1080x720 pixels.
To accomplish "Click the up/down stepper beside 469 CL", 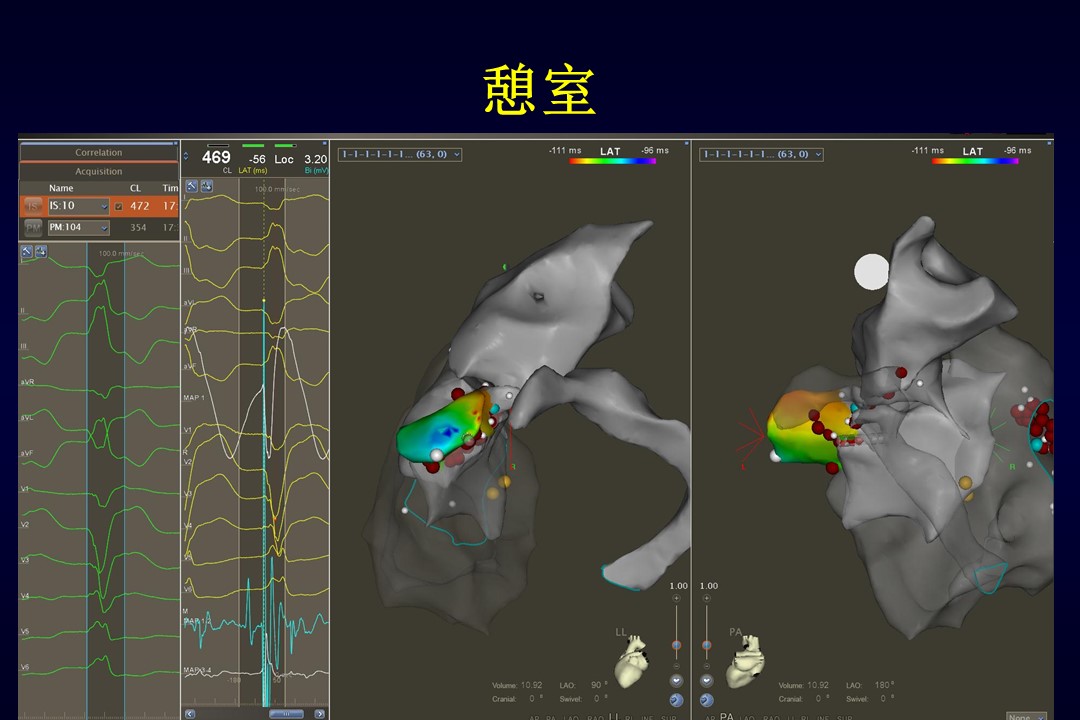I will [186, 156].
